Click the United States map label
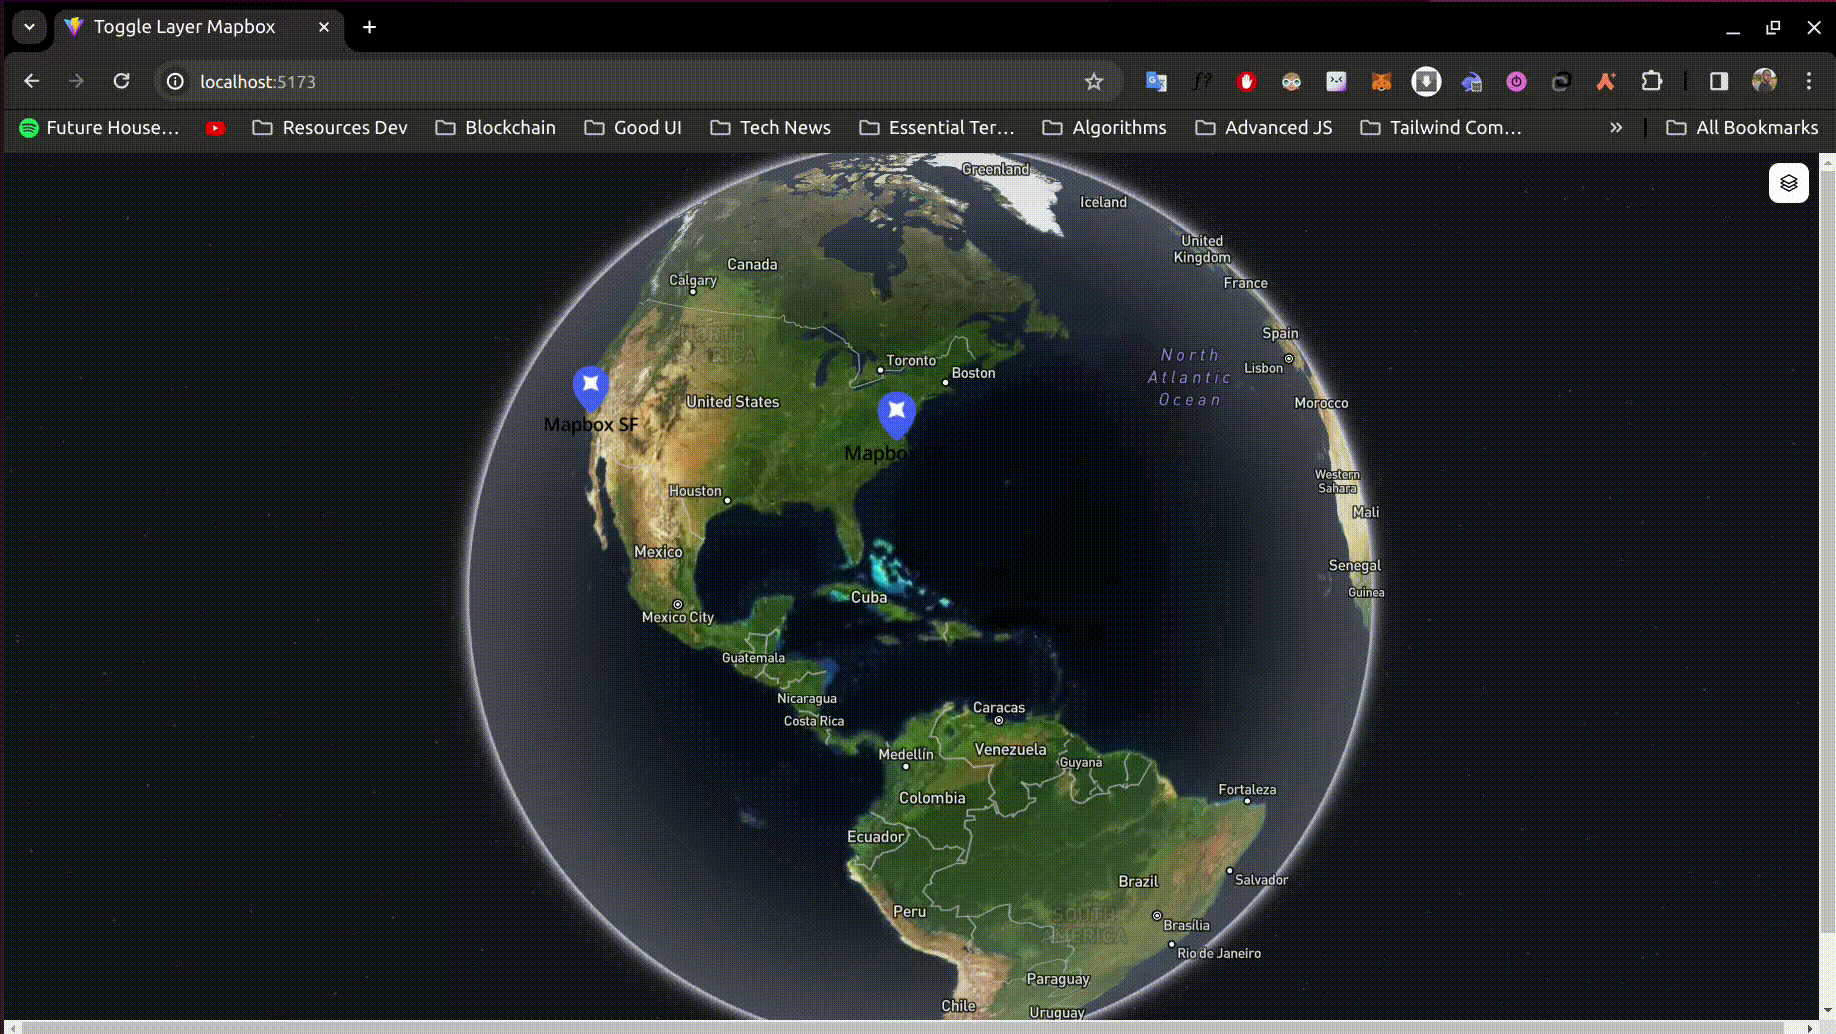Viewport: 1836px width, 1034px height. point(732,402)
